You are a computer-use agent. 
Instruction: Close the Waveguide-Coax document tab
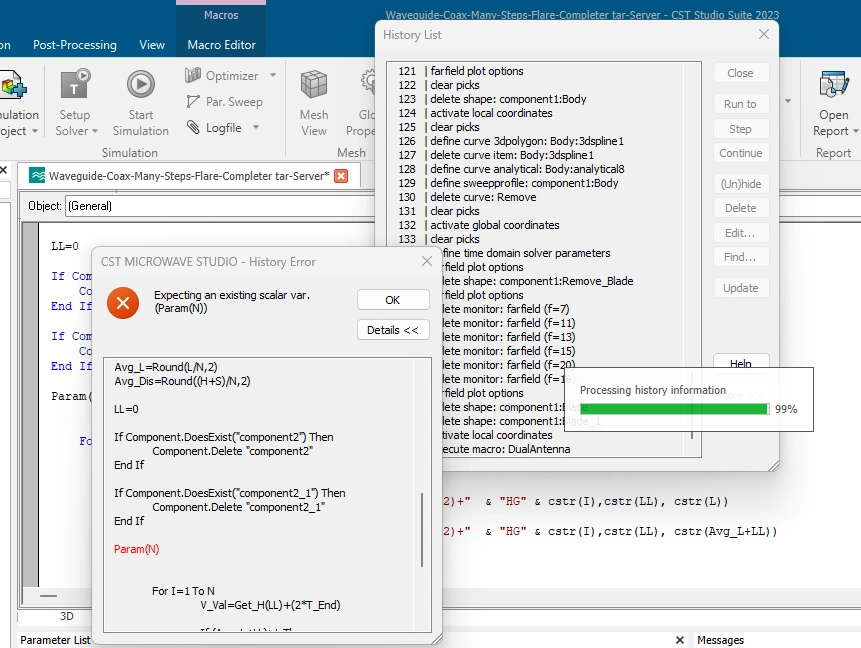(x=341, y=176)
